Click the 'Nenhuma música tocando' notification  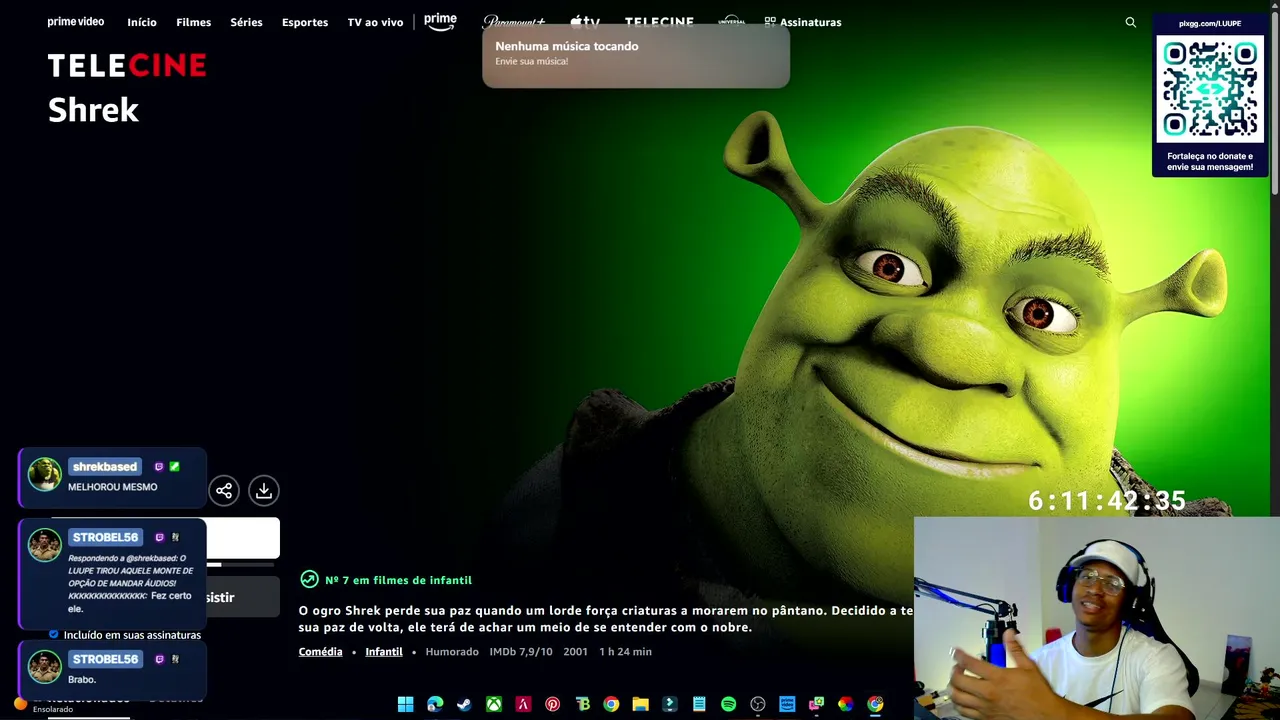(636, 56)
